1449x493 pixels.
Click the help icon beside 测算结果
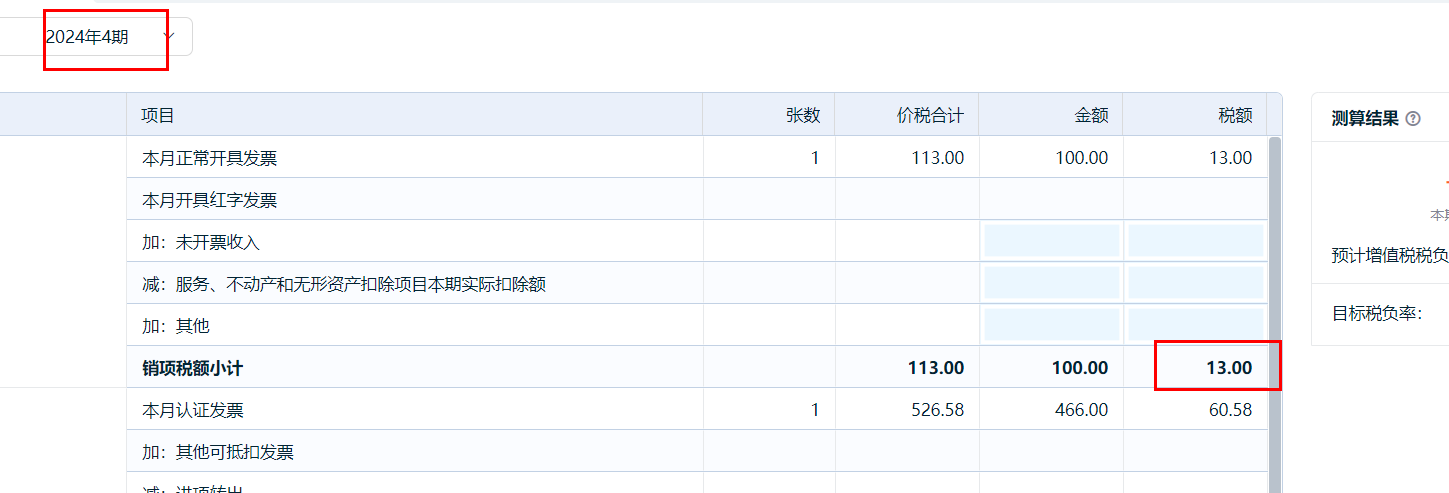1413,119
